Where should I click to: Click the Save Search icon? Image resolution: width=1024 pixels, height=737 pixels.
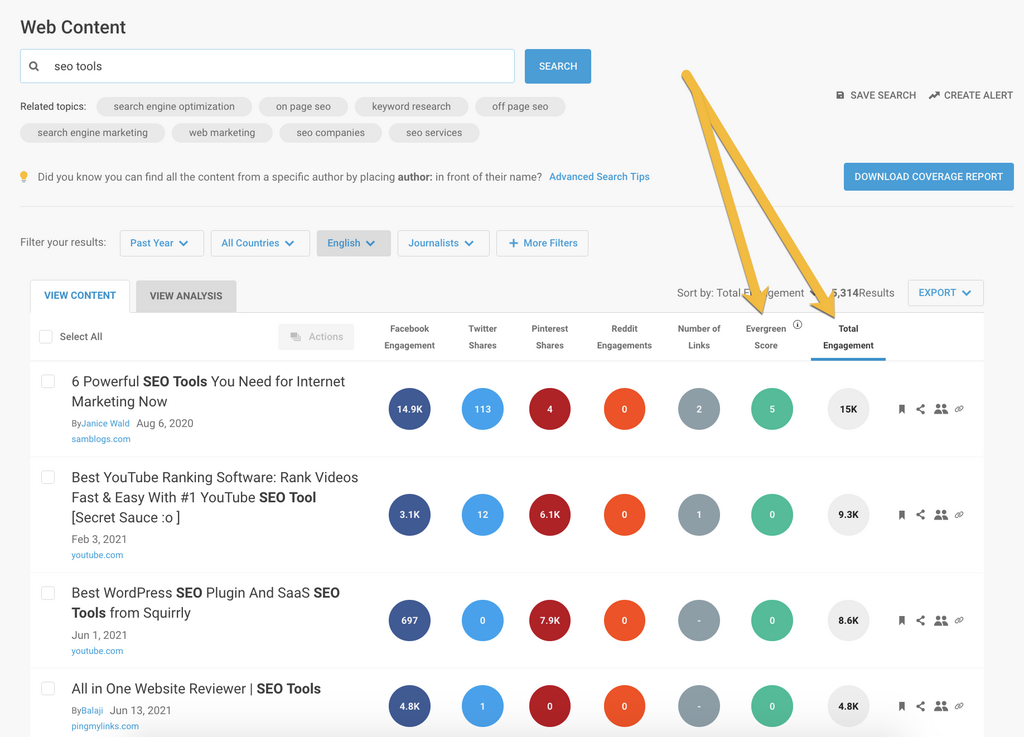(840, 95)
